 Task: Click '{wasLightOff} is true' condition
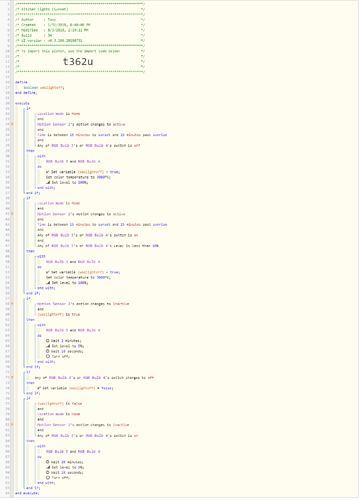click(x=59, y=315)
